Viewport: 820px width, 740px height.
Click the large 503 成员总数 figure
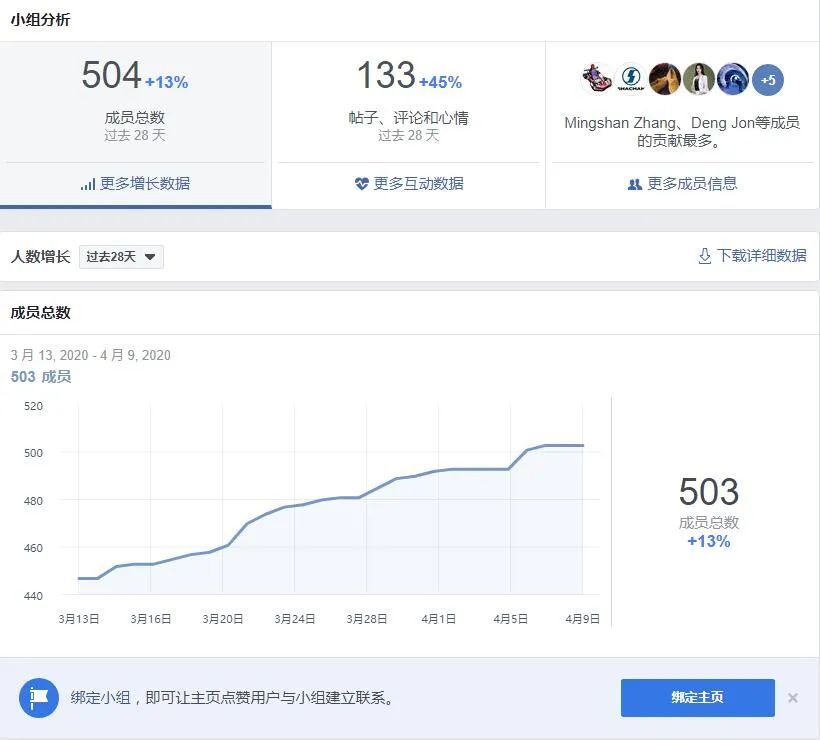(x=708, y=492)
